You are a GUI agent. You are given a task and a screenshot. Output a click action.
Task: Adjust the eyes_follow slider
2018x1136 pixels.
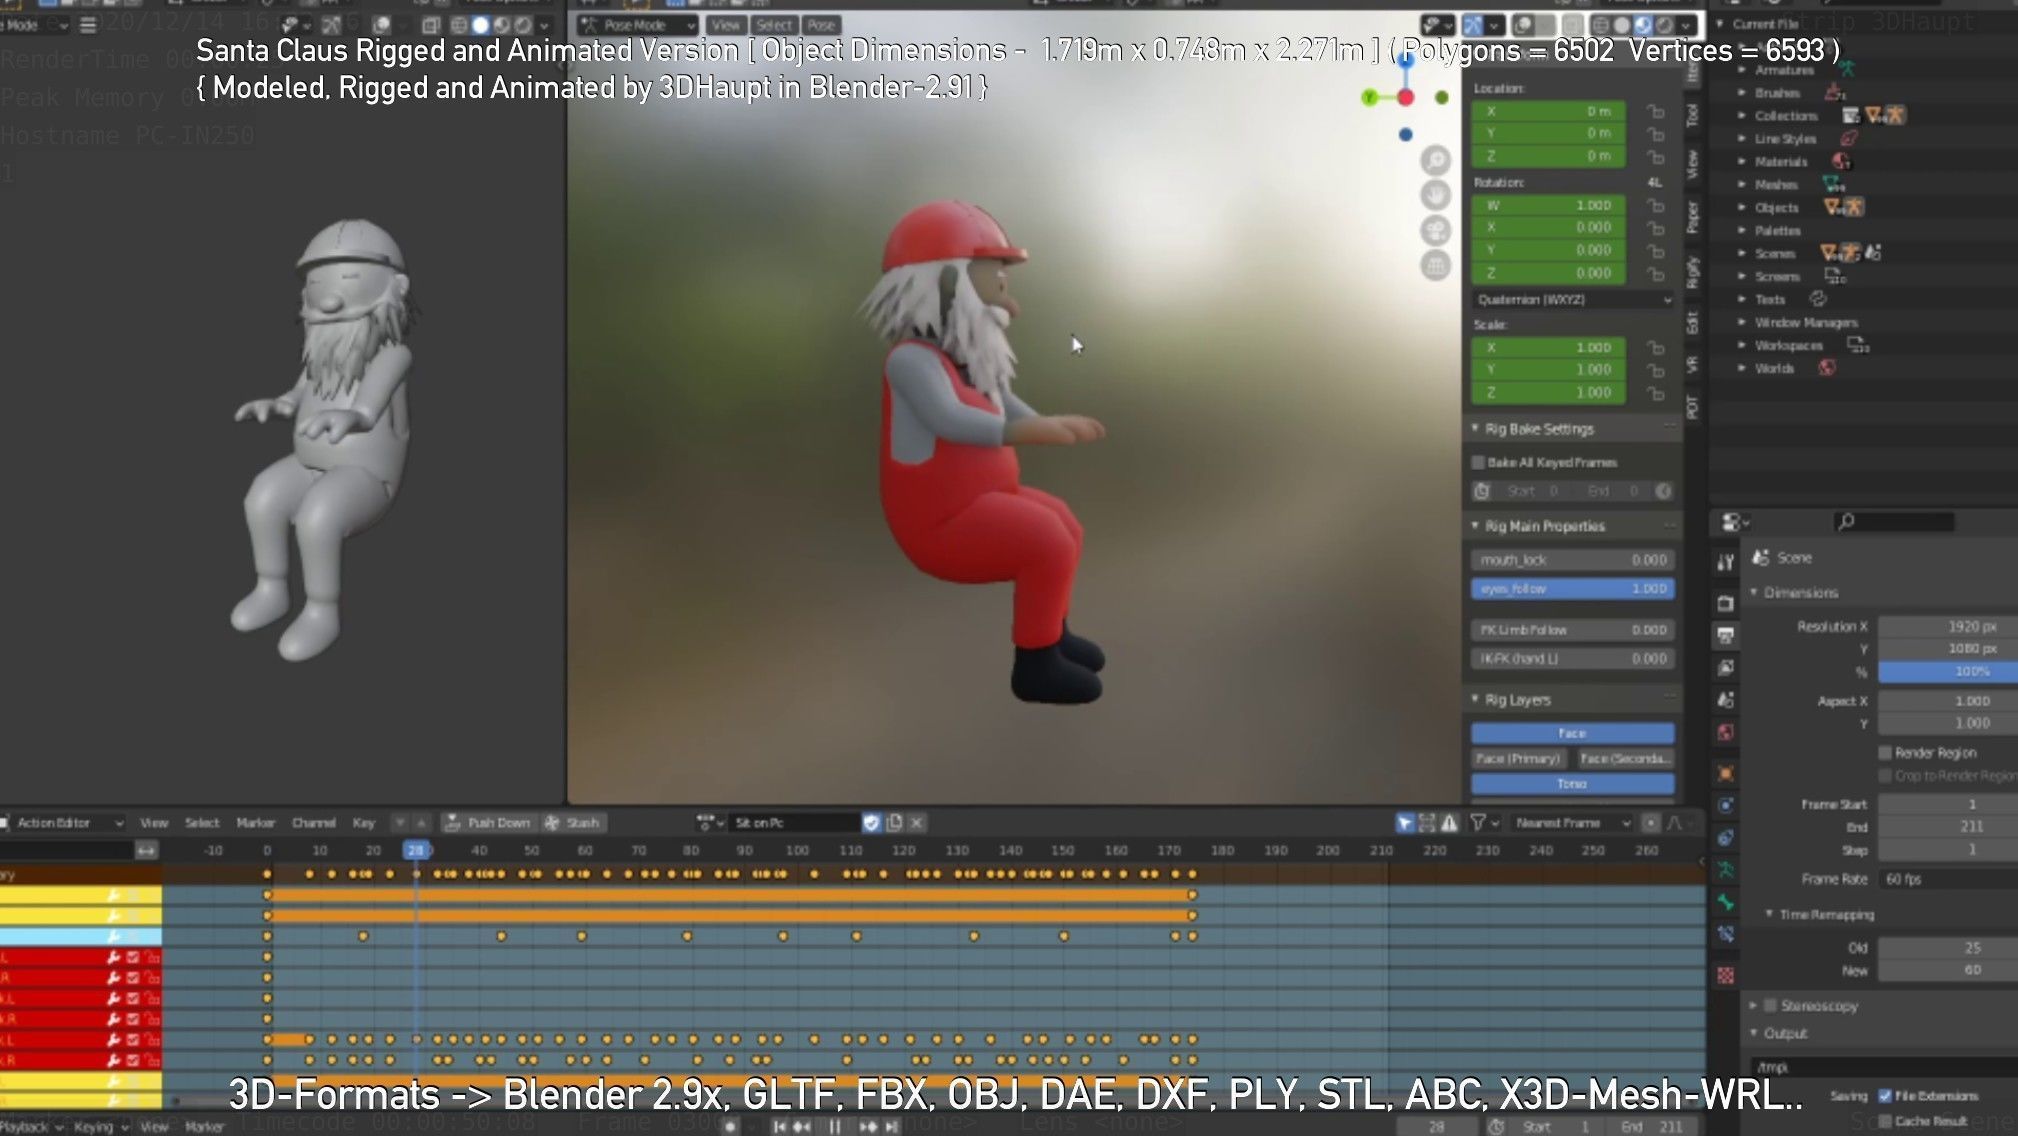(x=1572, y=589)
